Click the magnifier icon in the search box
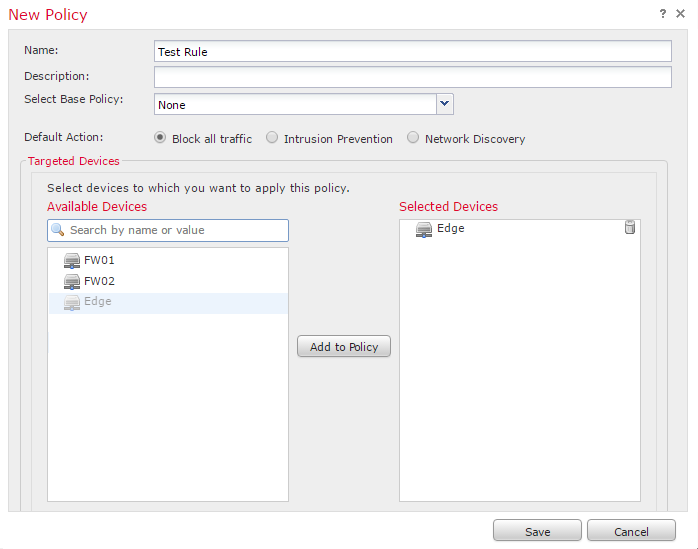698x549 pixels. pyautogui.click(x=58, y=230)
